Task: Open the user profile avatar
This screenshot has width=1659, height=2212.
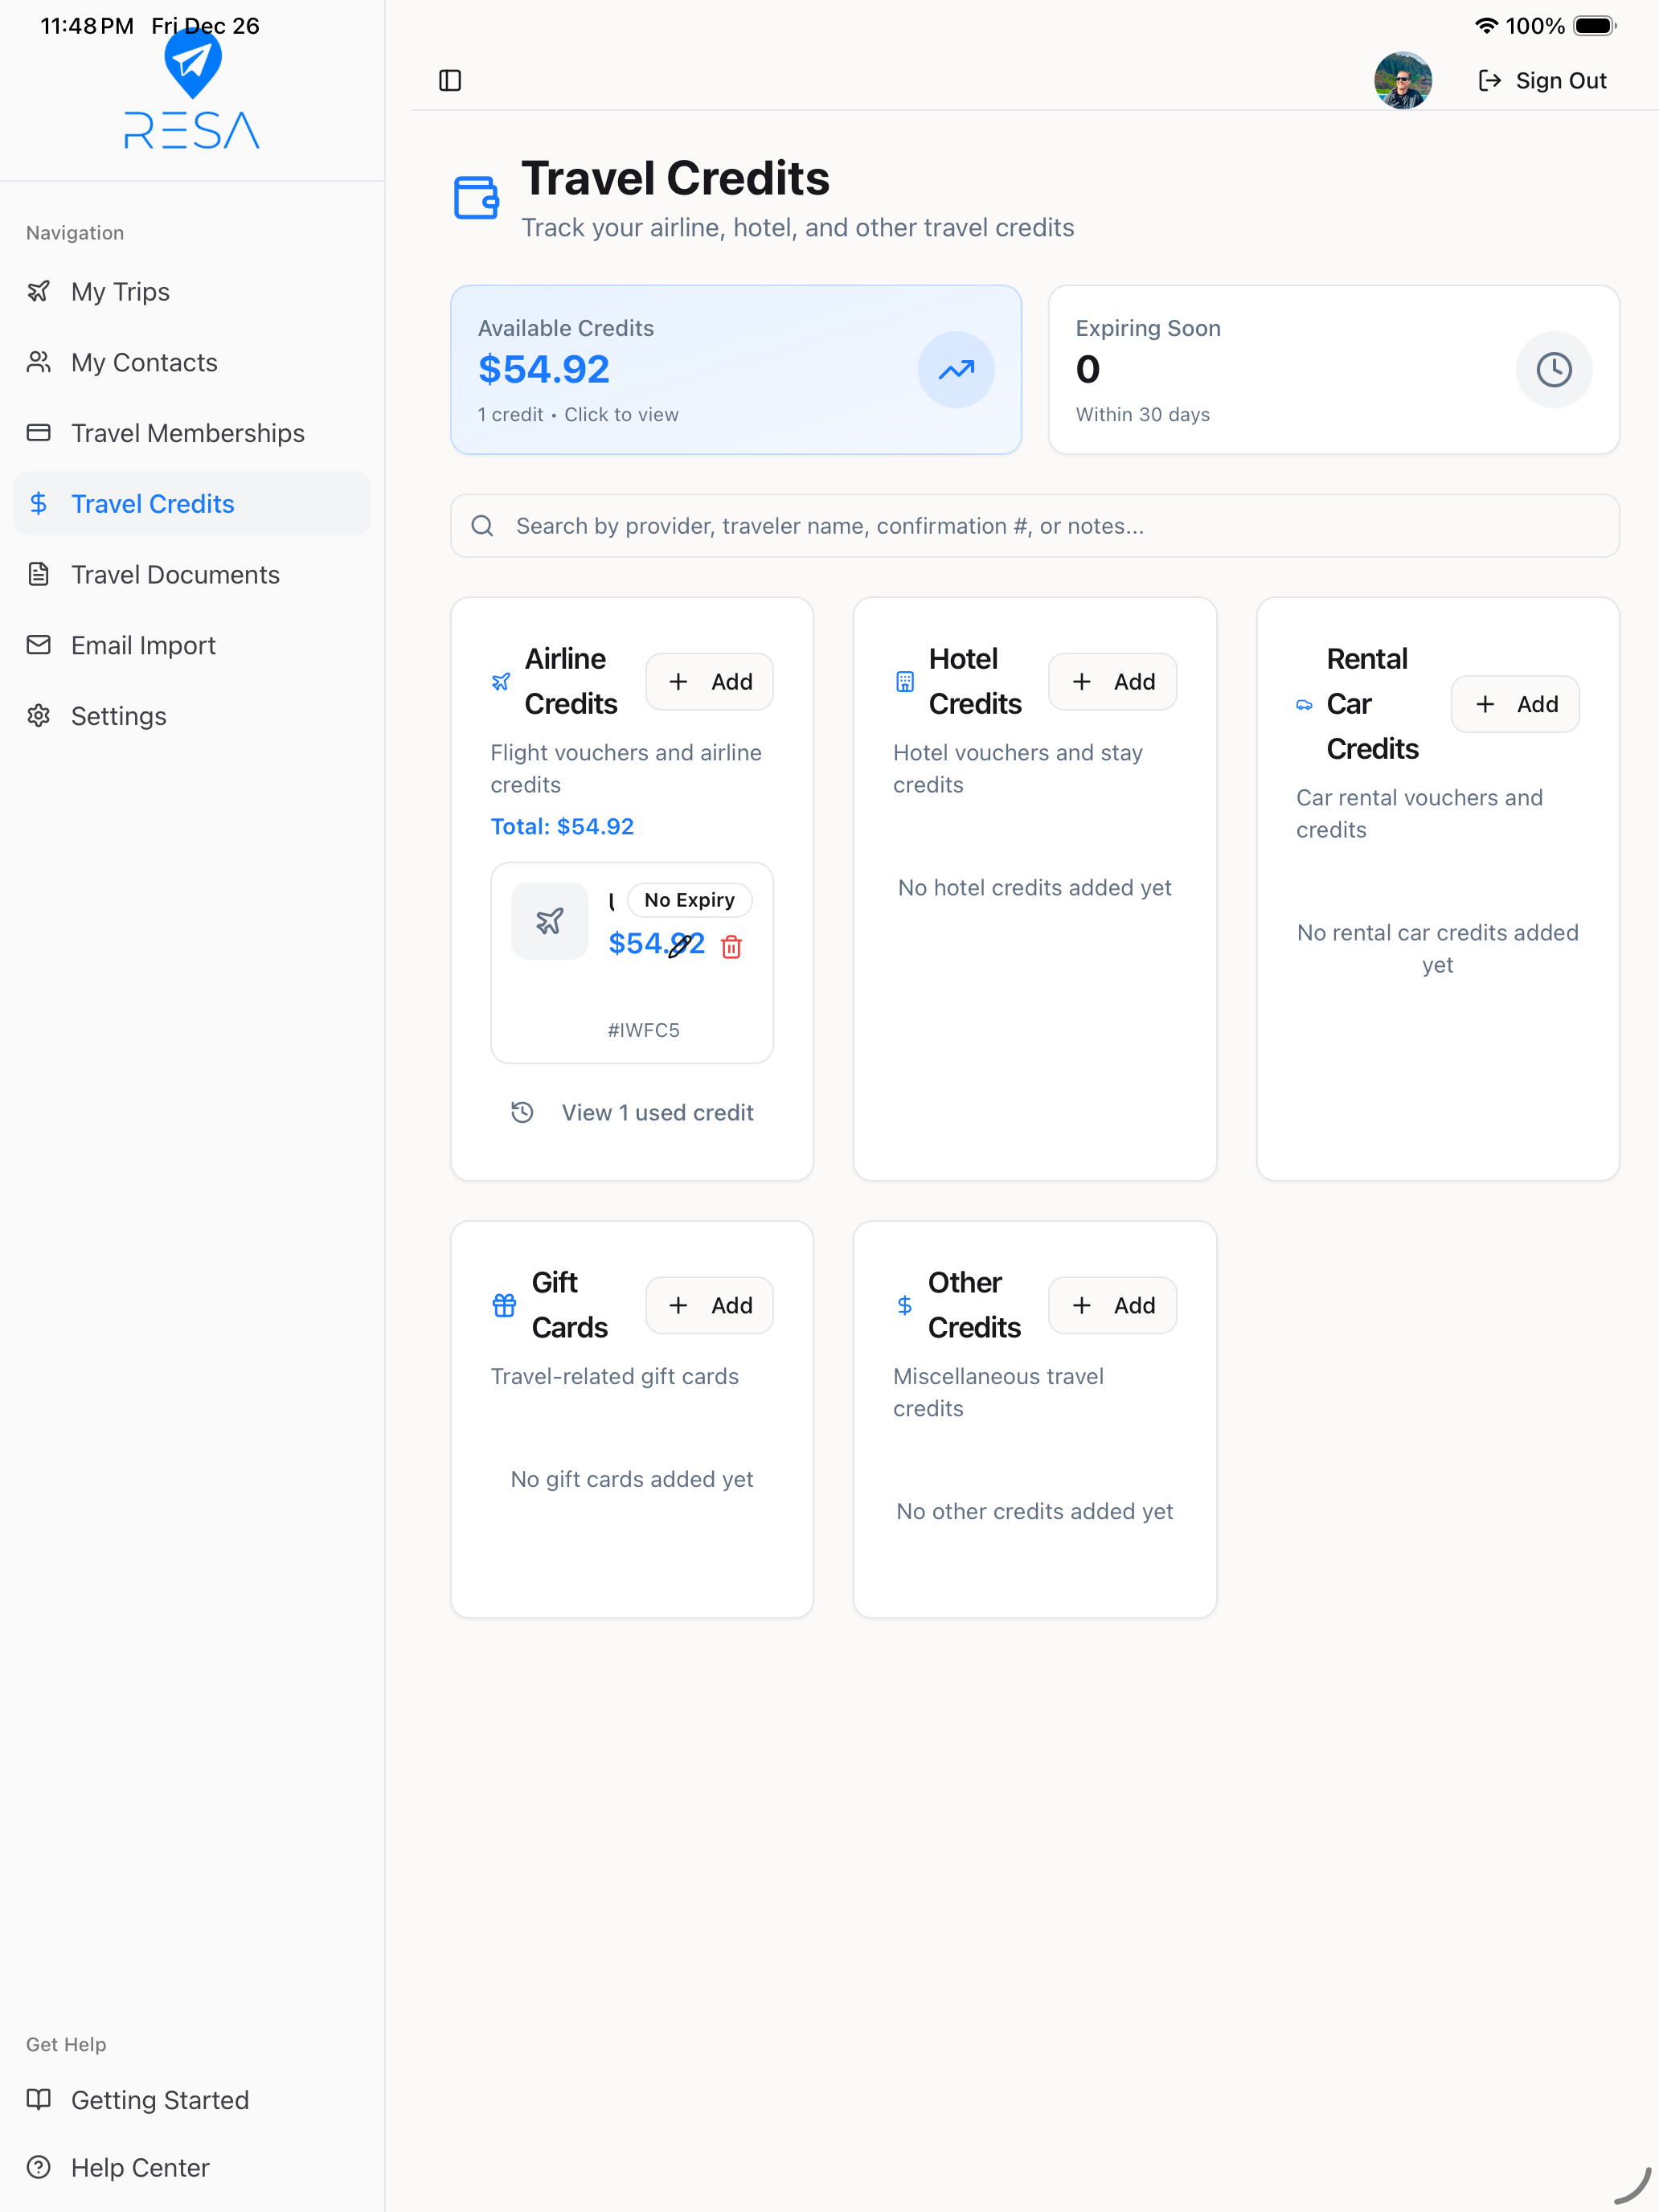Action: [1402, 80]
